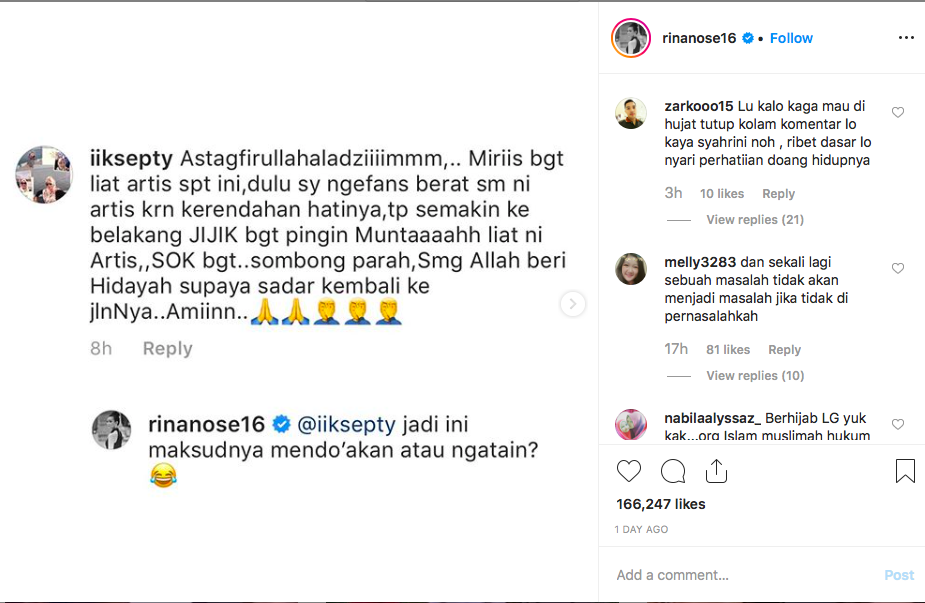Like melly3283's comment with the heart

(898, 268)
